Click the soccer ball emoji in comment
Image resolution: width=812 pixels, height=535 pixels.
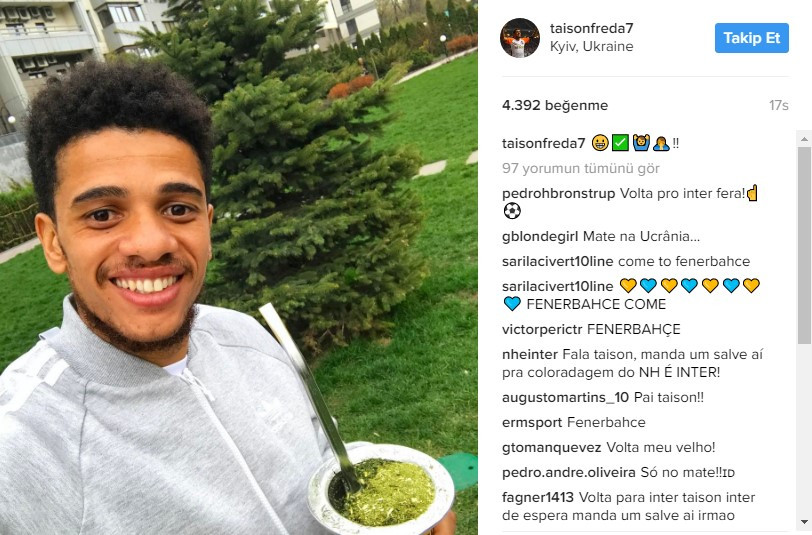(512, 211)
